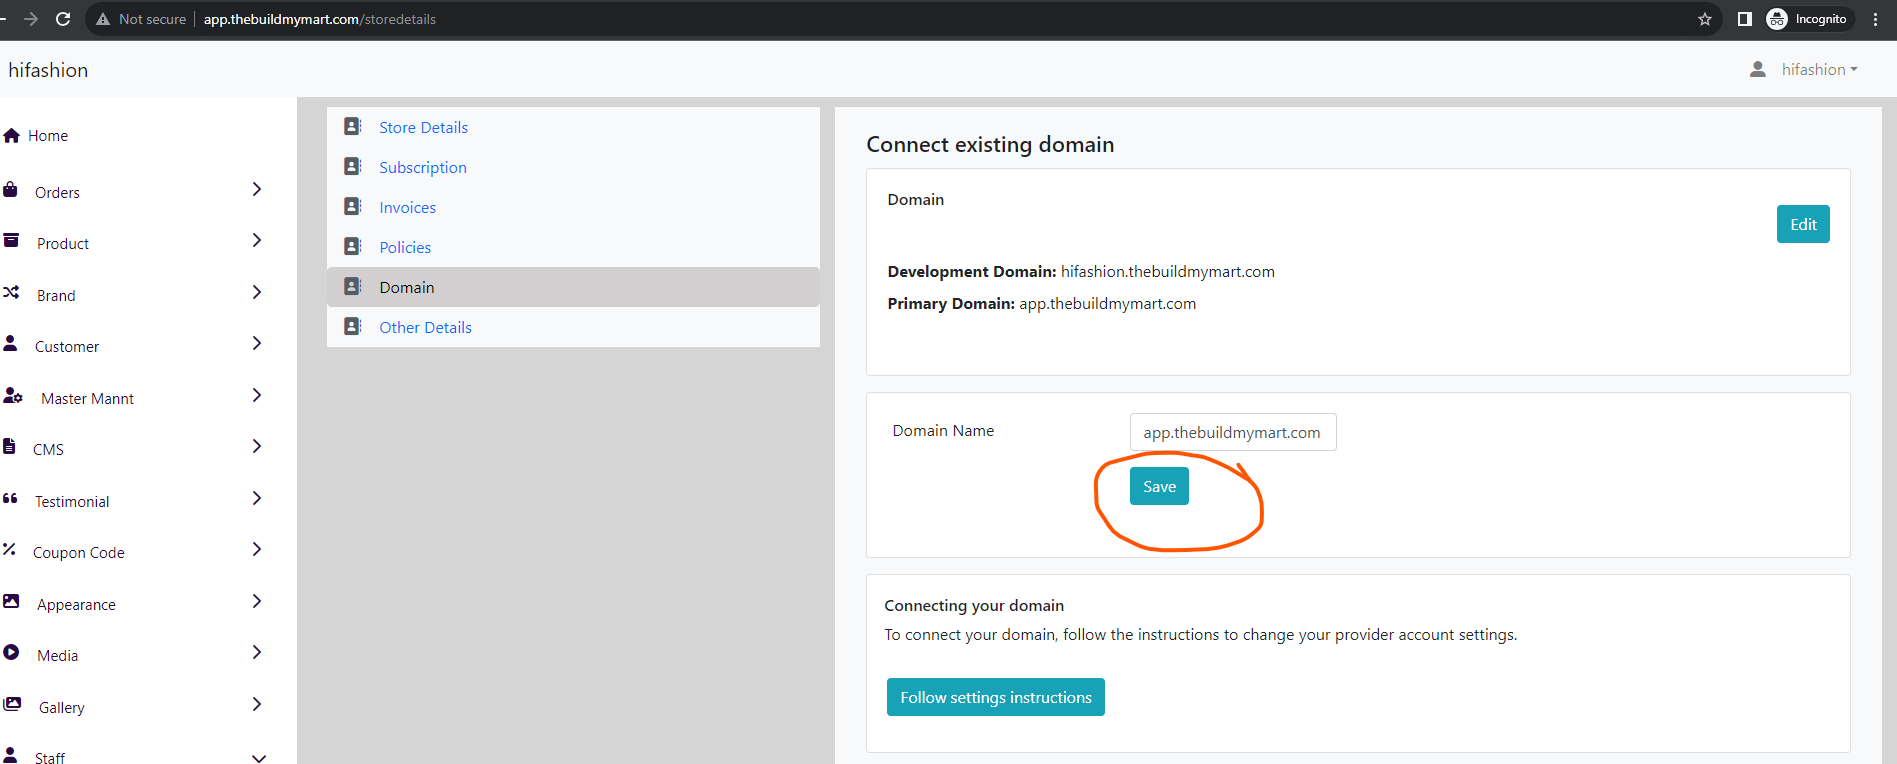Click the 'Primary Domain:' label text
The image size is (1897, 764).
[951, 304]
